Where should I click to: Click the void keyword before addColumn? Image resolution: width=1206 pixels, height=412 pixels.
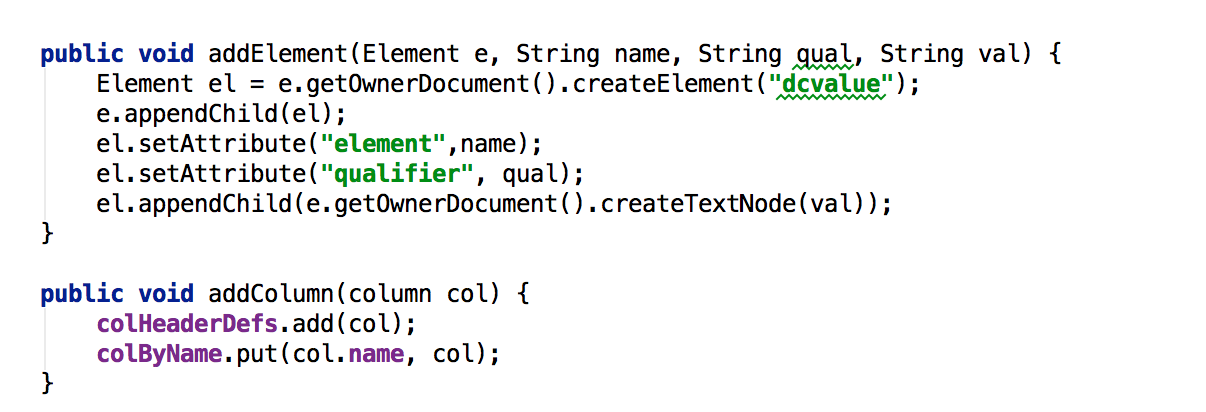click(167, 294)
